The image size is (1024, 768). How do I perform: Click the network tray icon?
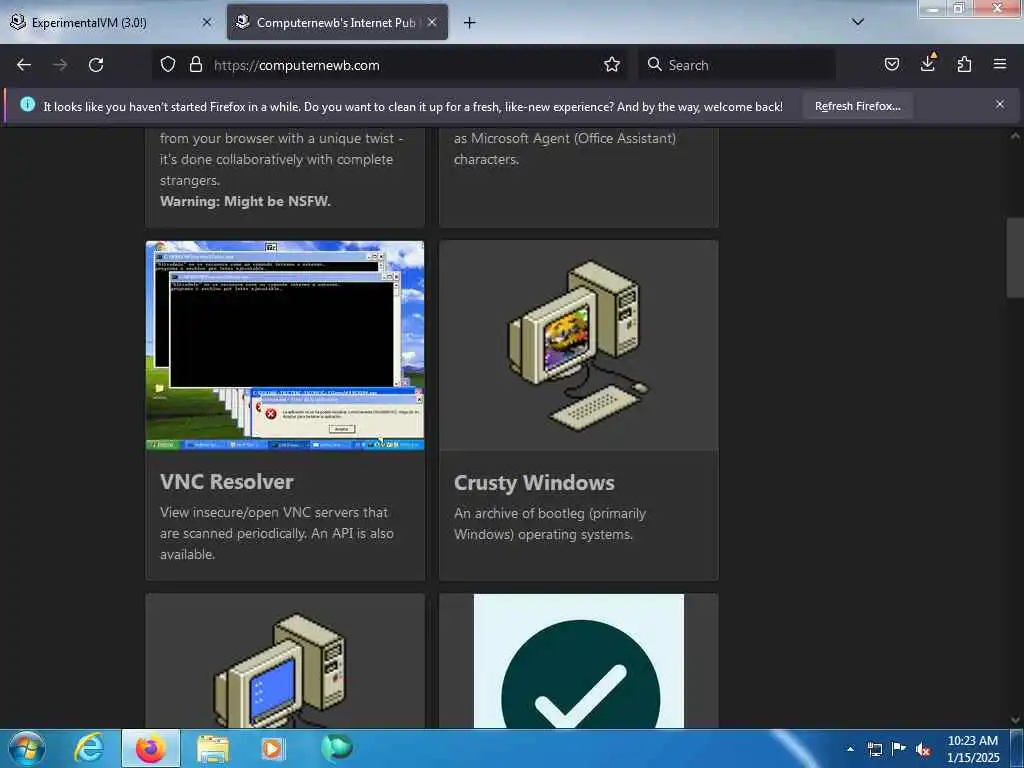coord(874,749)
